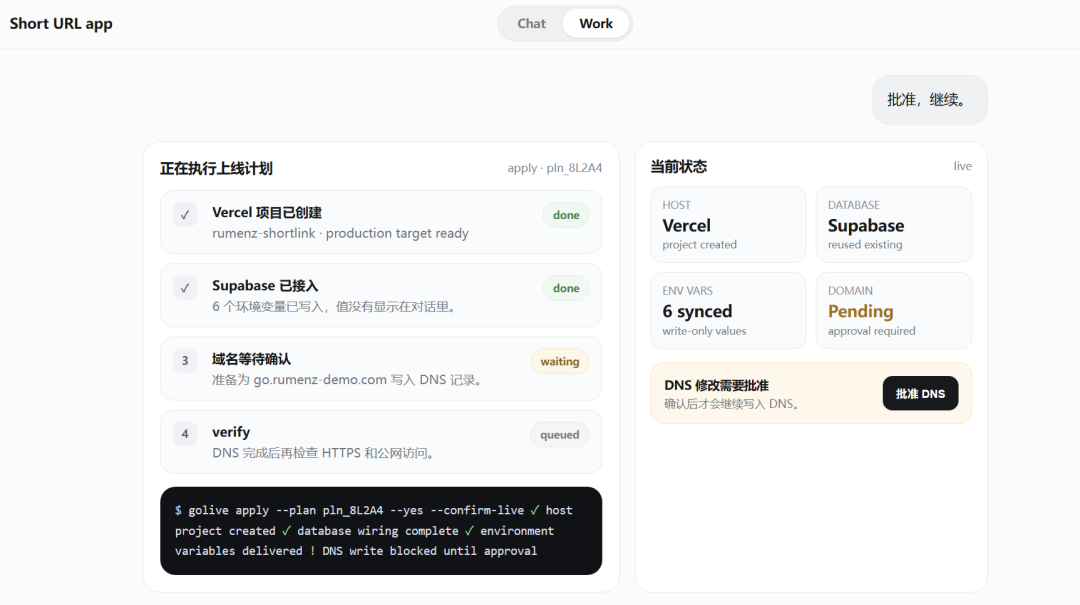Click the checkmark icon for Supabase 已接入
Image resolution: width=1080 pixels, height=605 pixels.
coord(185,288)
